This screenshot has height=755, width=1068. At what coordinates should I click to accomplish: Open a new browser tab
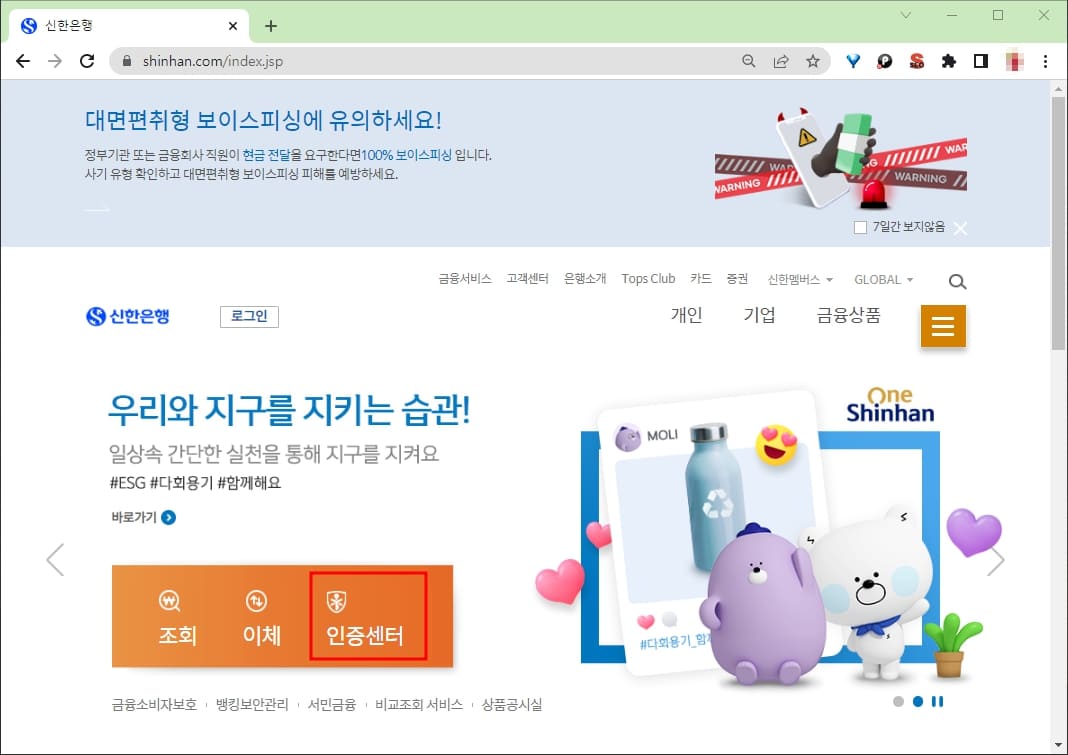pyautogui.click(x=270, y=26)
